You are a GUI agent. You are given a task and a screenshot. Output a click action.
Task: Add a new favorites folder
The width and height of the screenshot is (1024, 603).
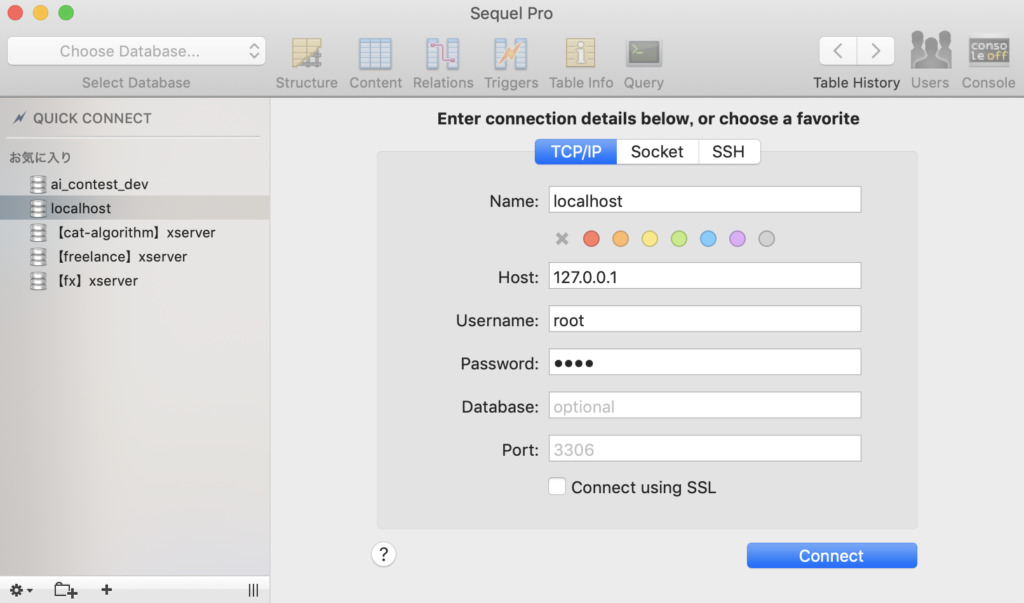click(x=65, y=590)
